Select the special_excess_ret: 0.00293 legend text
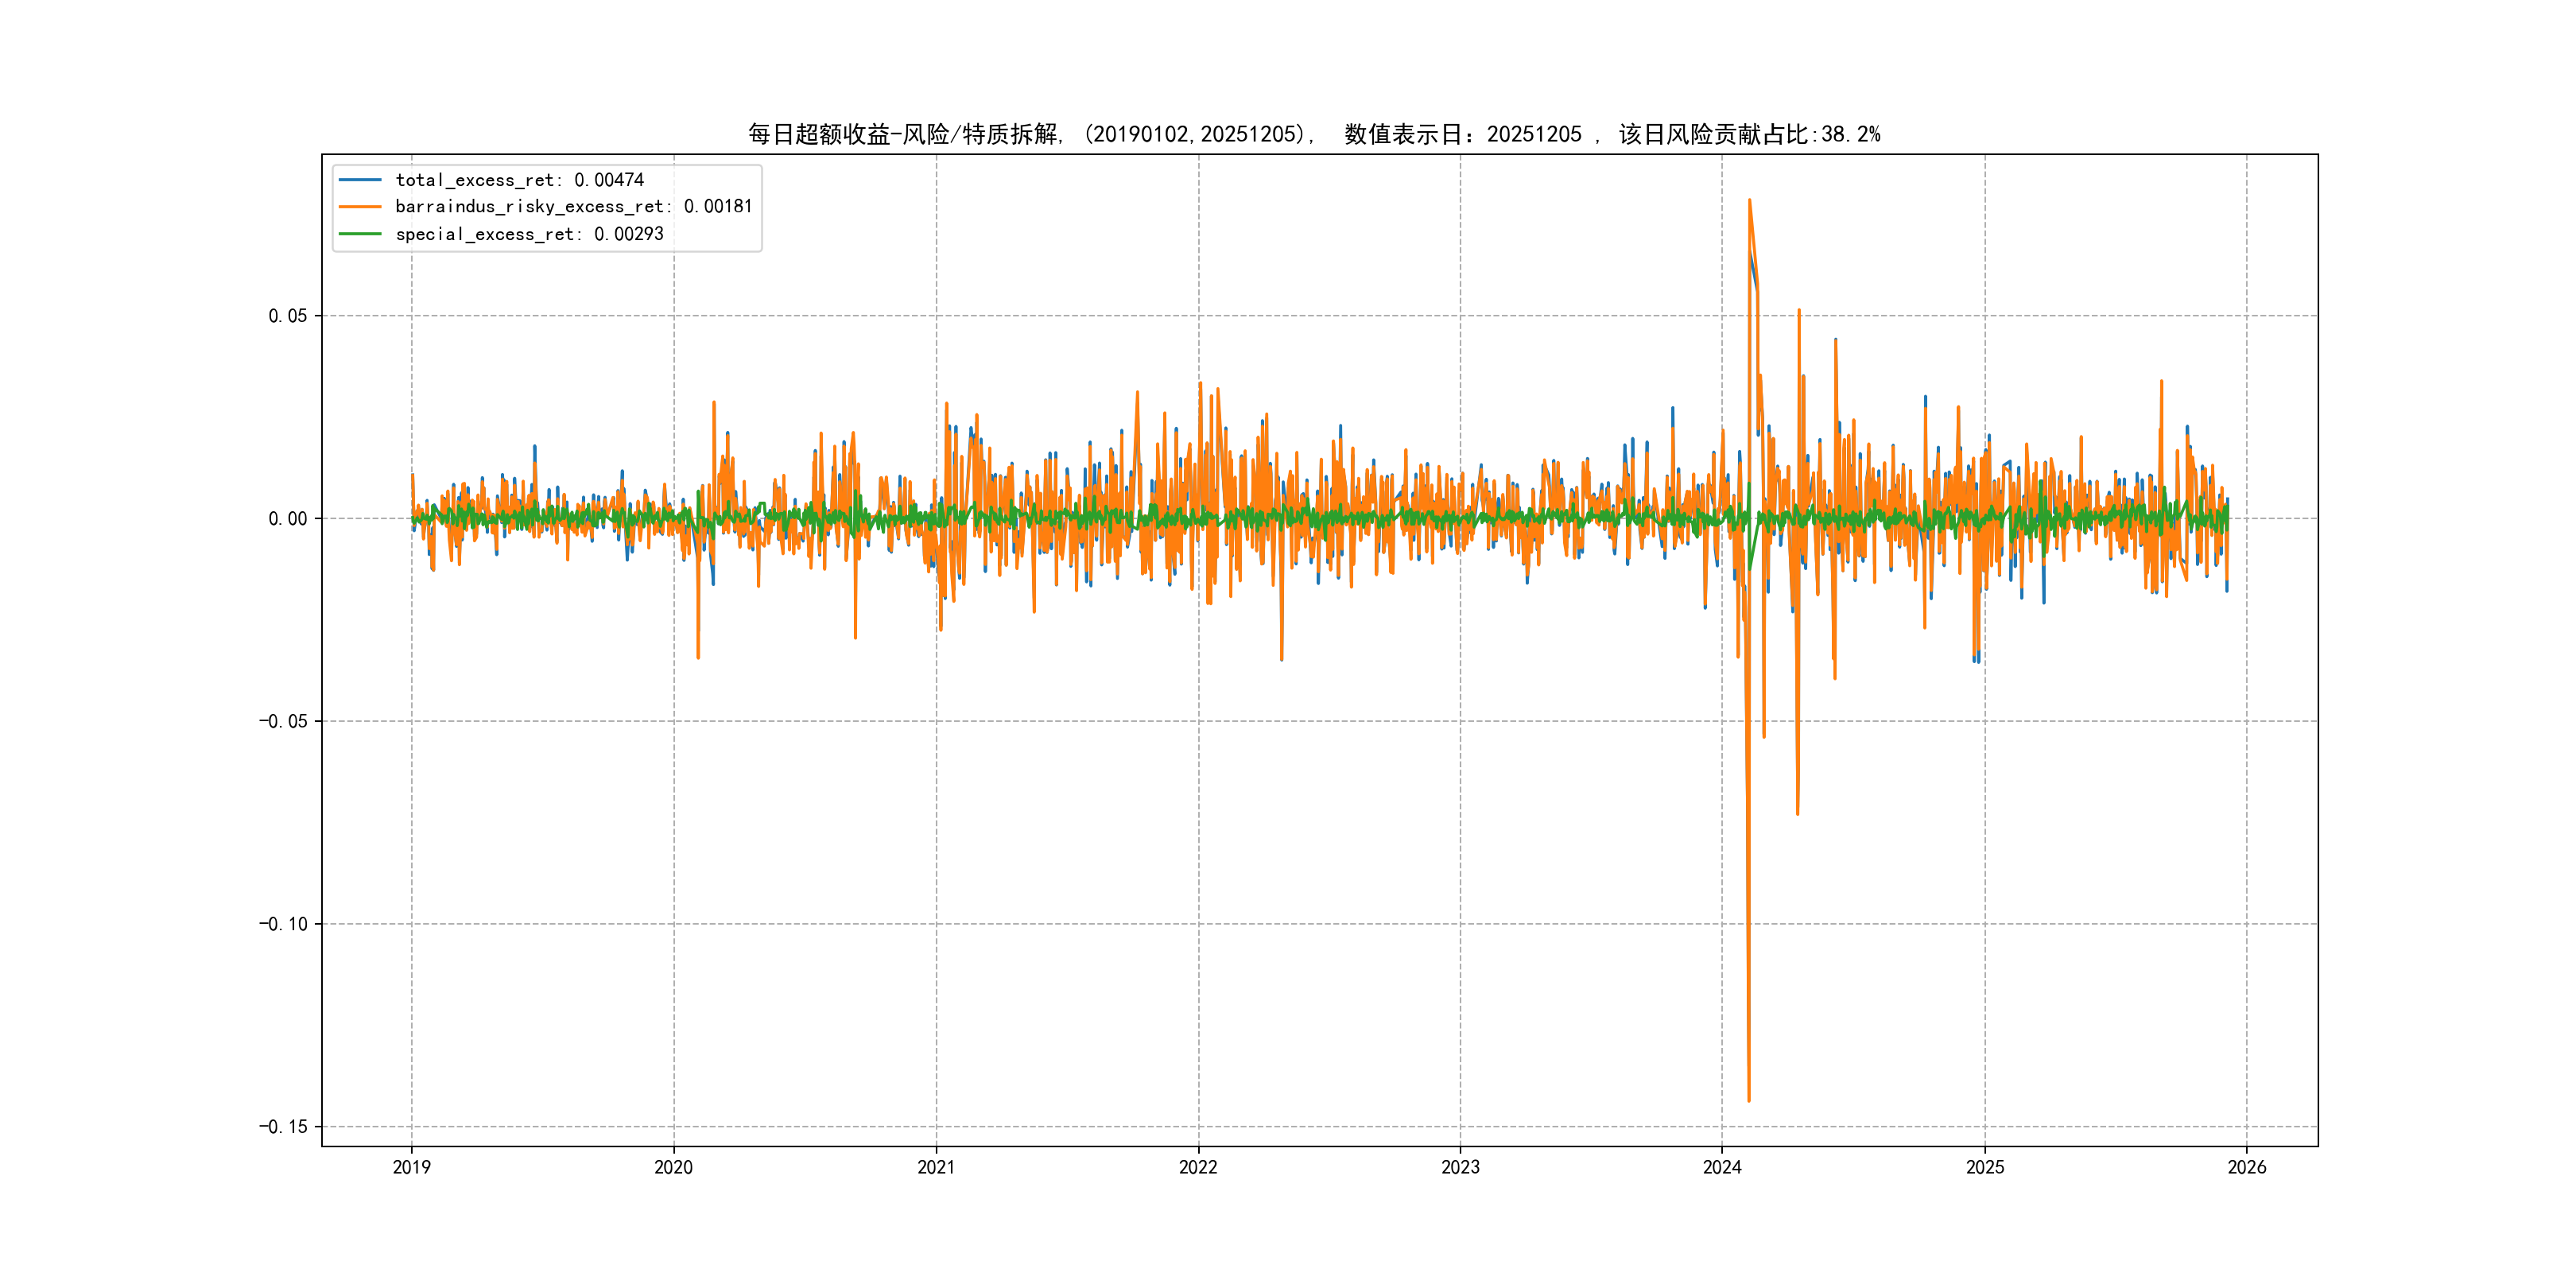 click(x=529, y=234)
